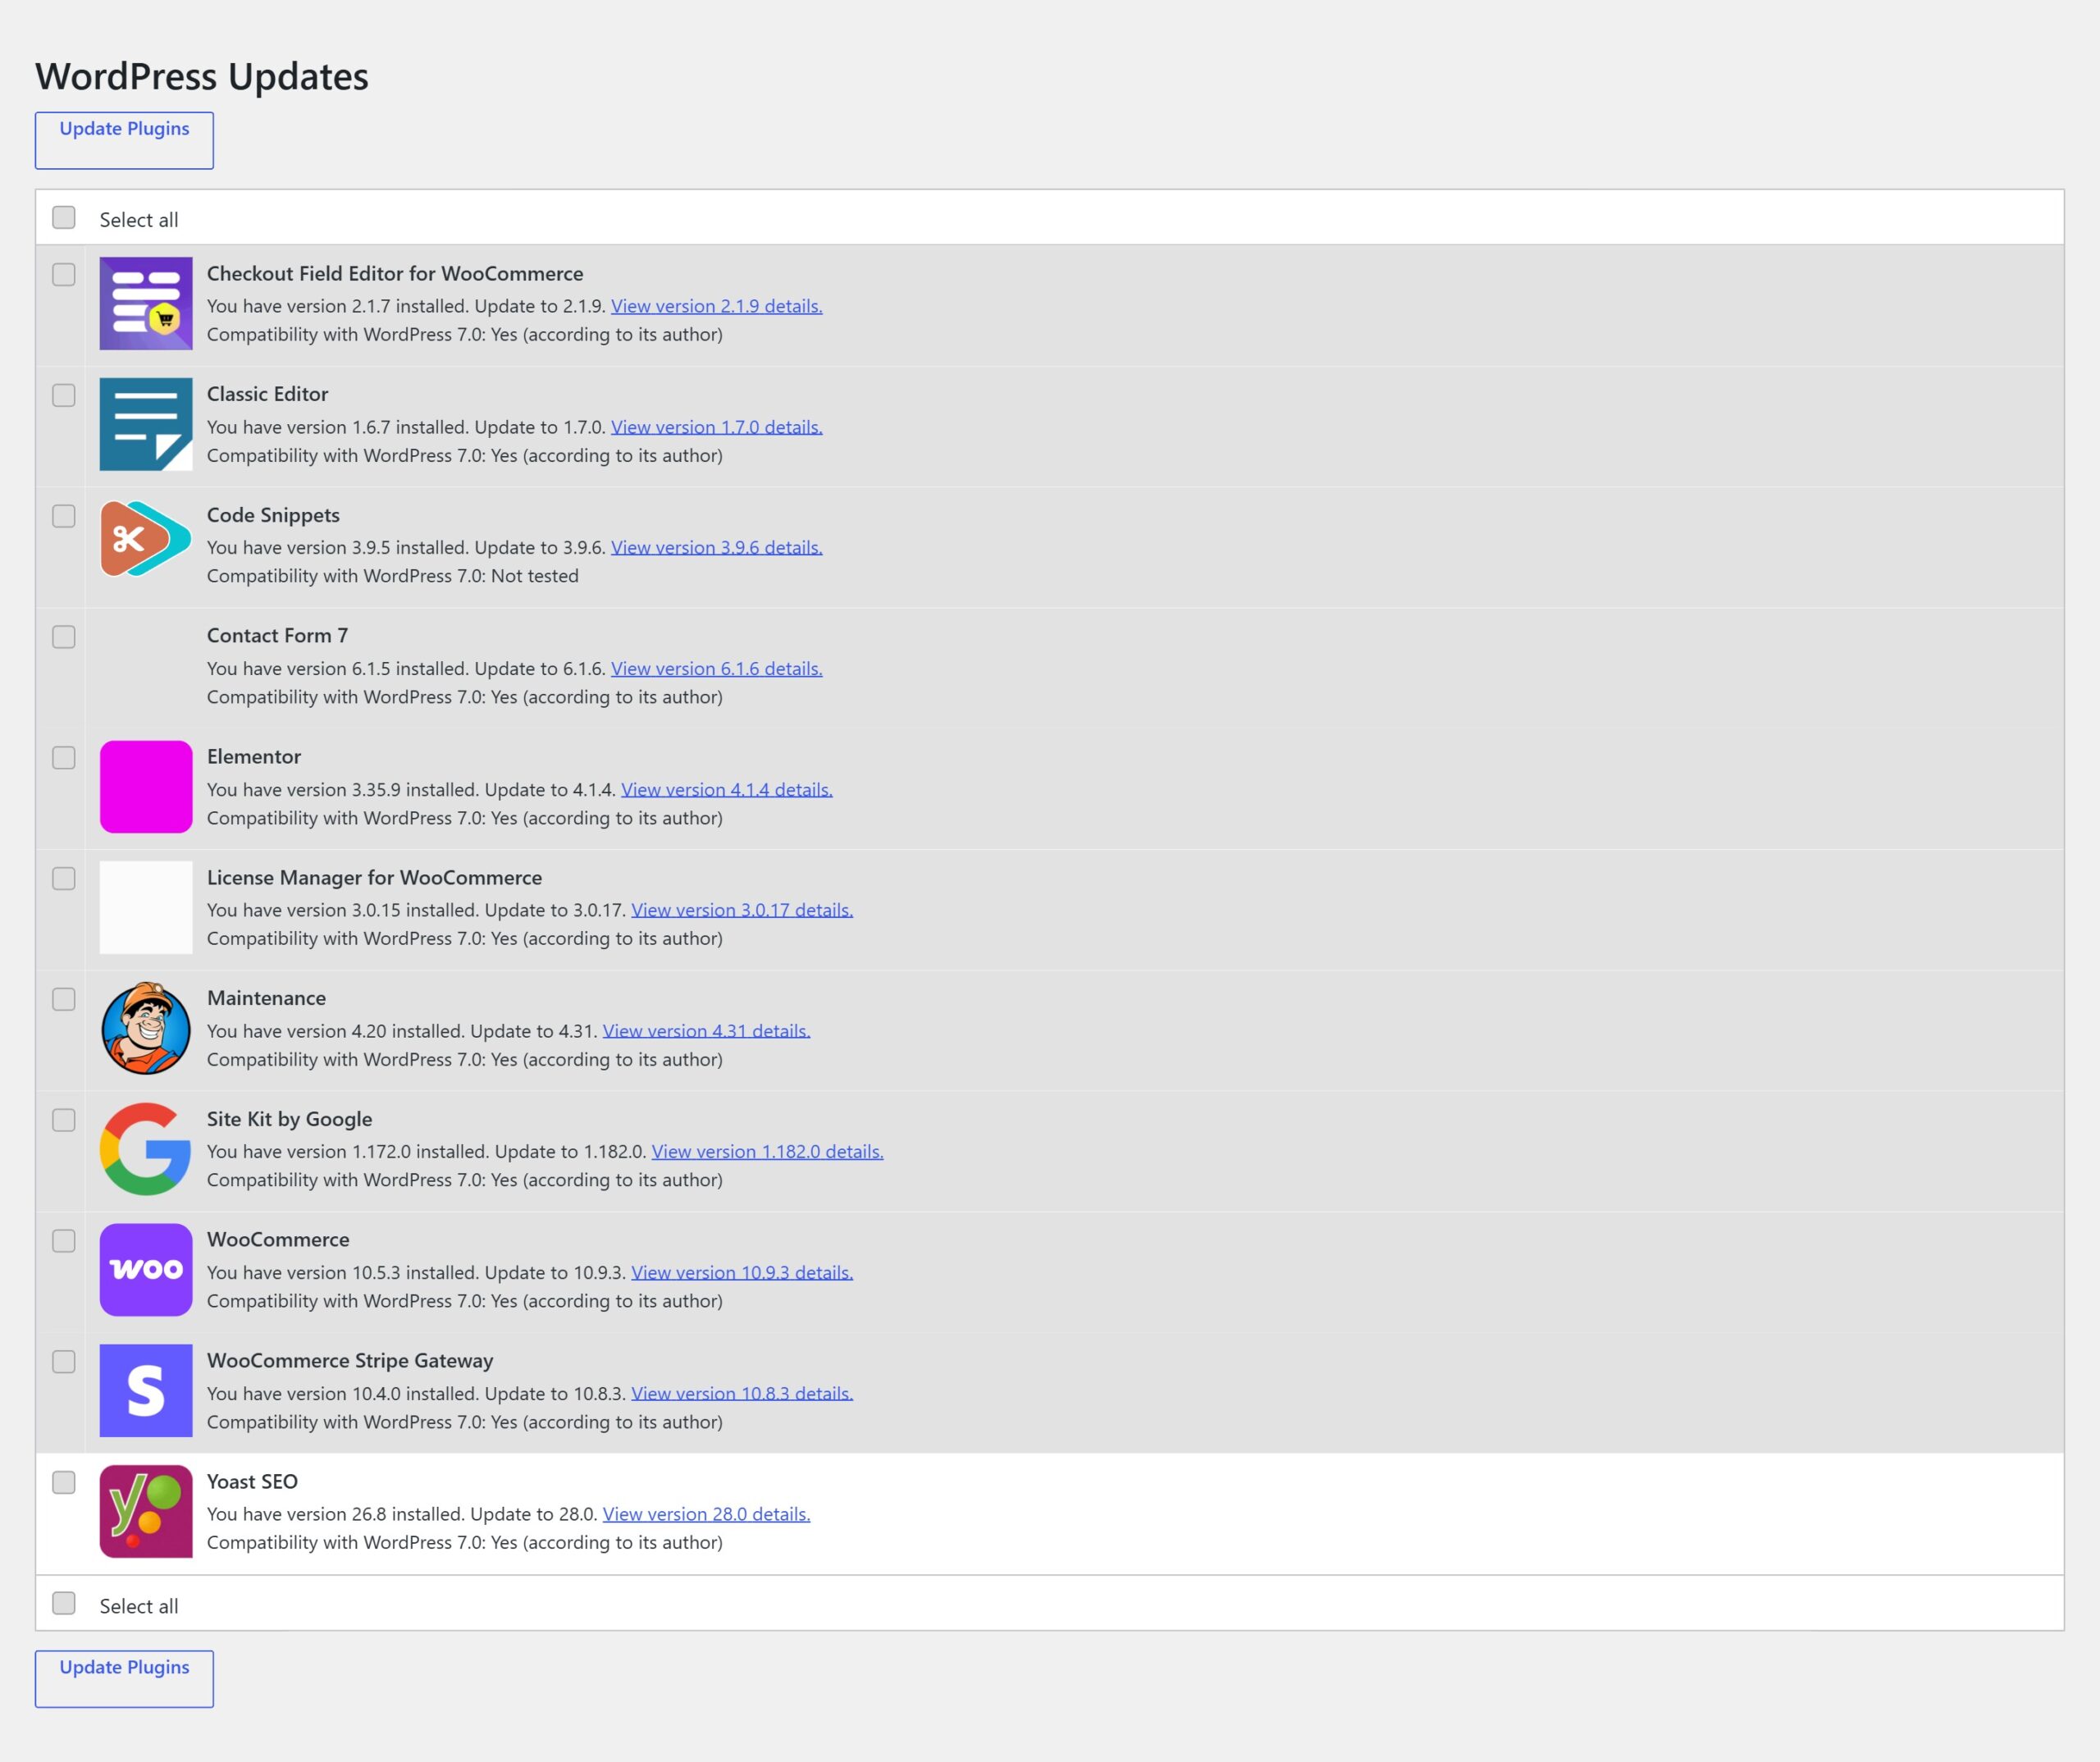Select the Site Kit by Google checkbox

coord(64,1120)
